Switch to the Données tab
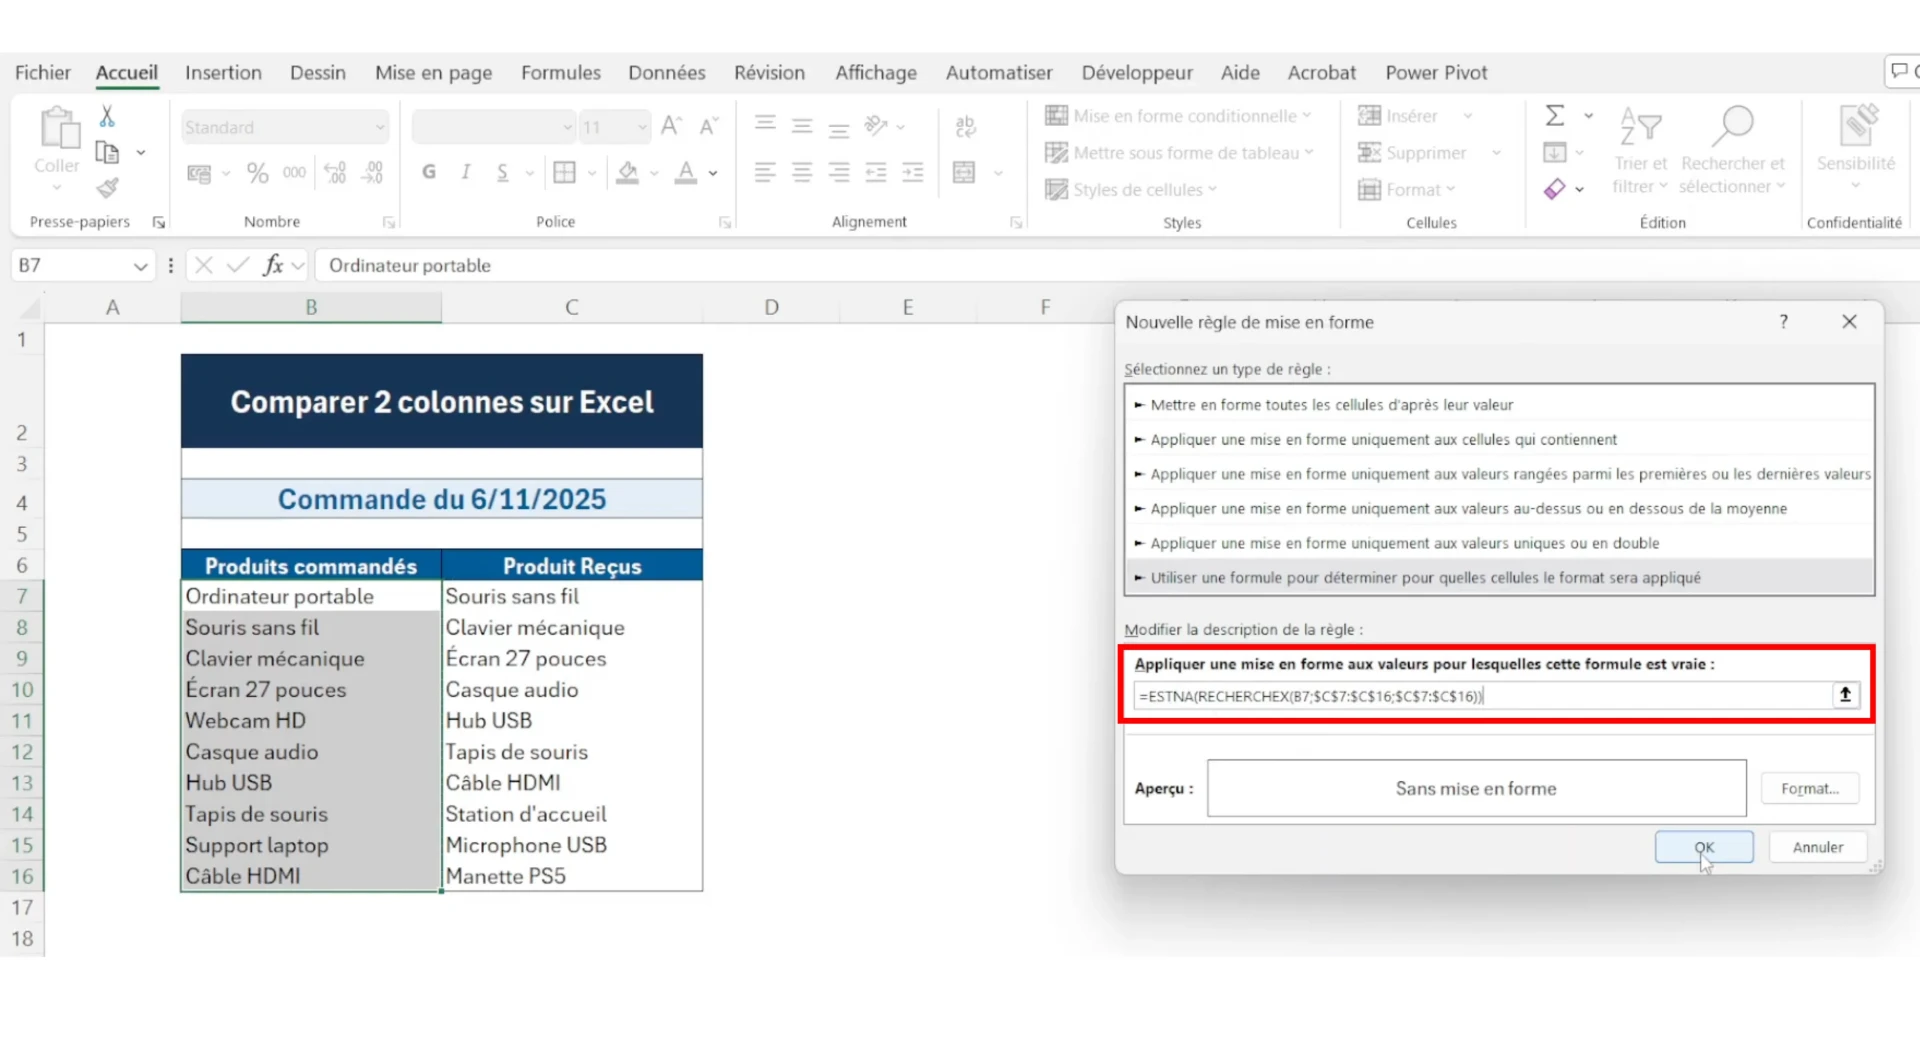Viewport: 1920px width, 1063px height. [x=667, y=72]
